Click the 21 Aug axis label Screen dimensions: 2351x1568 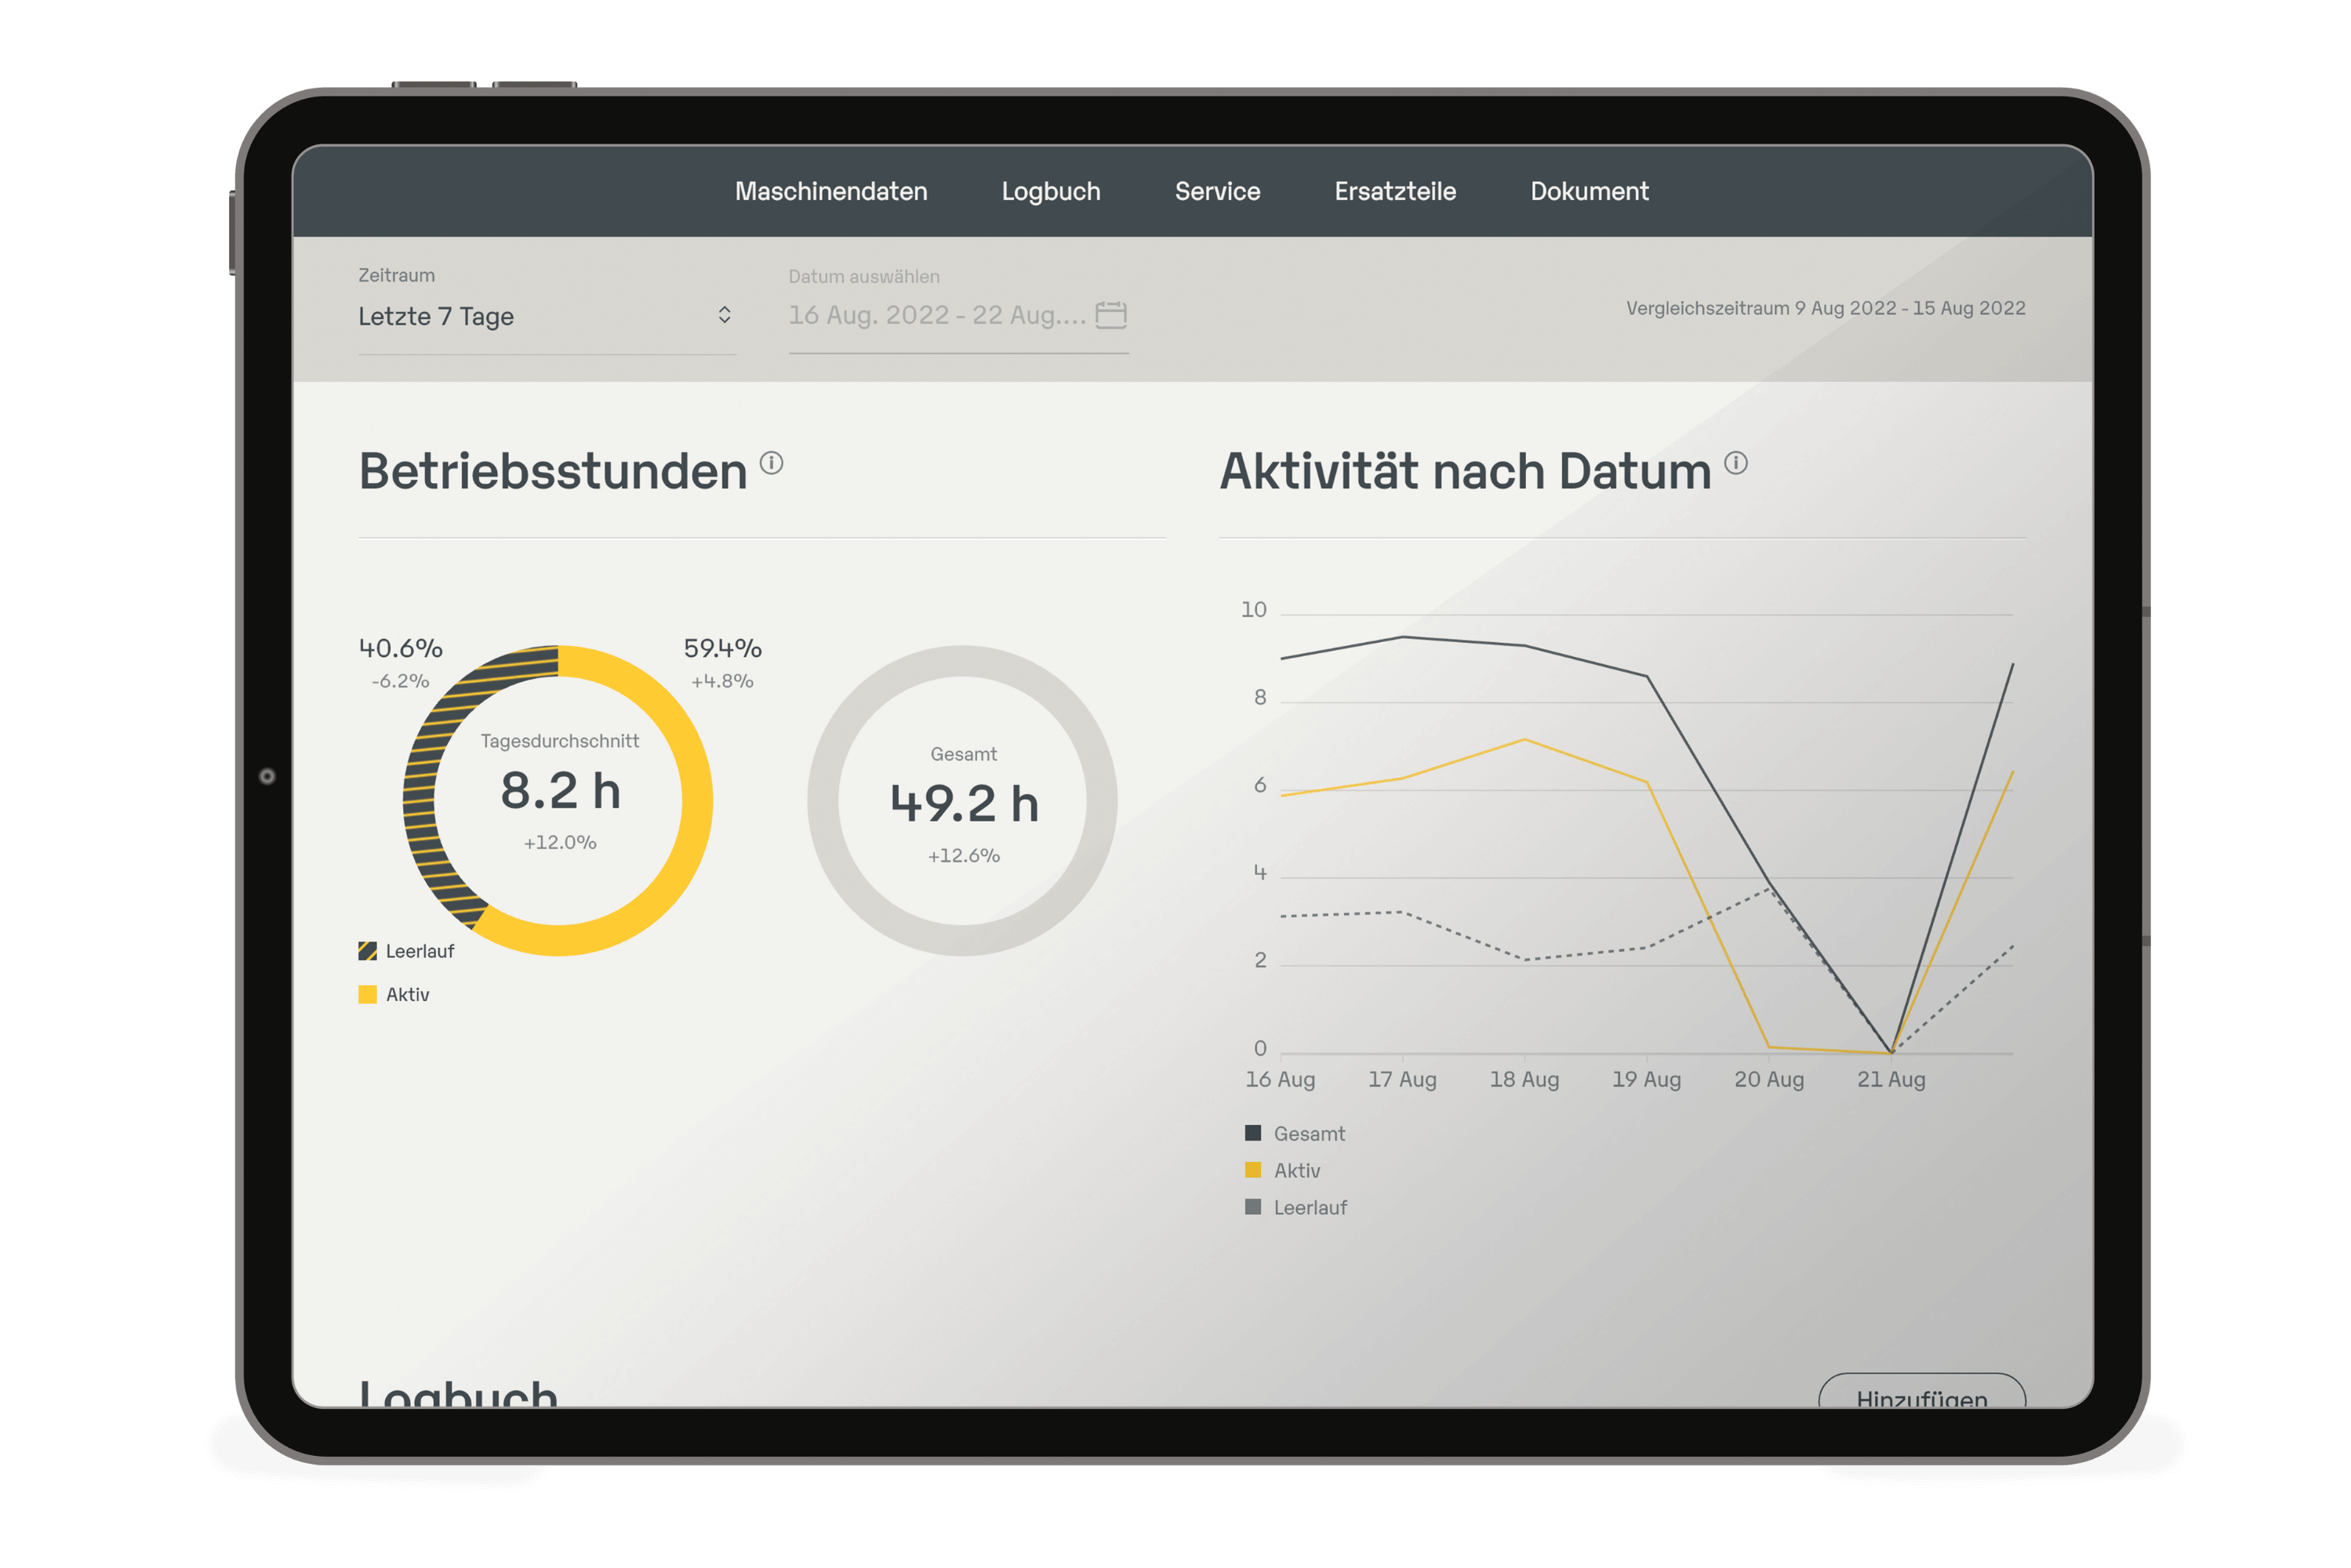[1890, 1079]
